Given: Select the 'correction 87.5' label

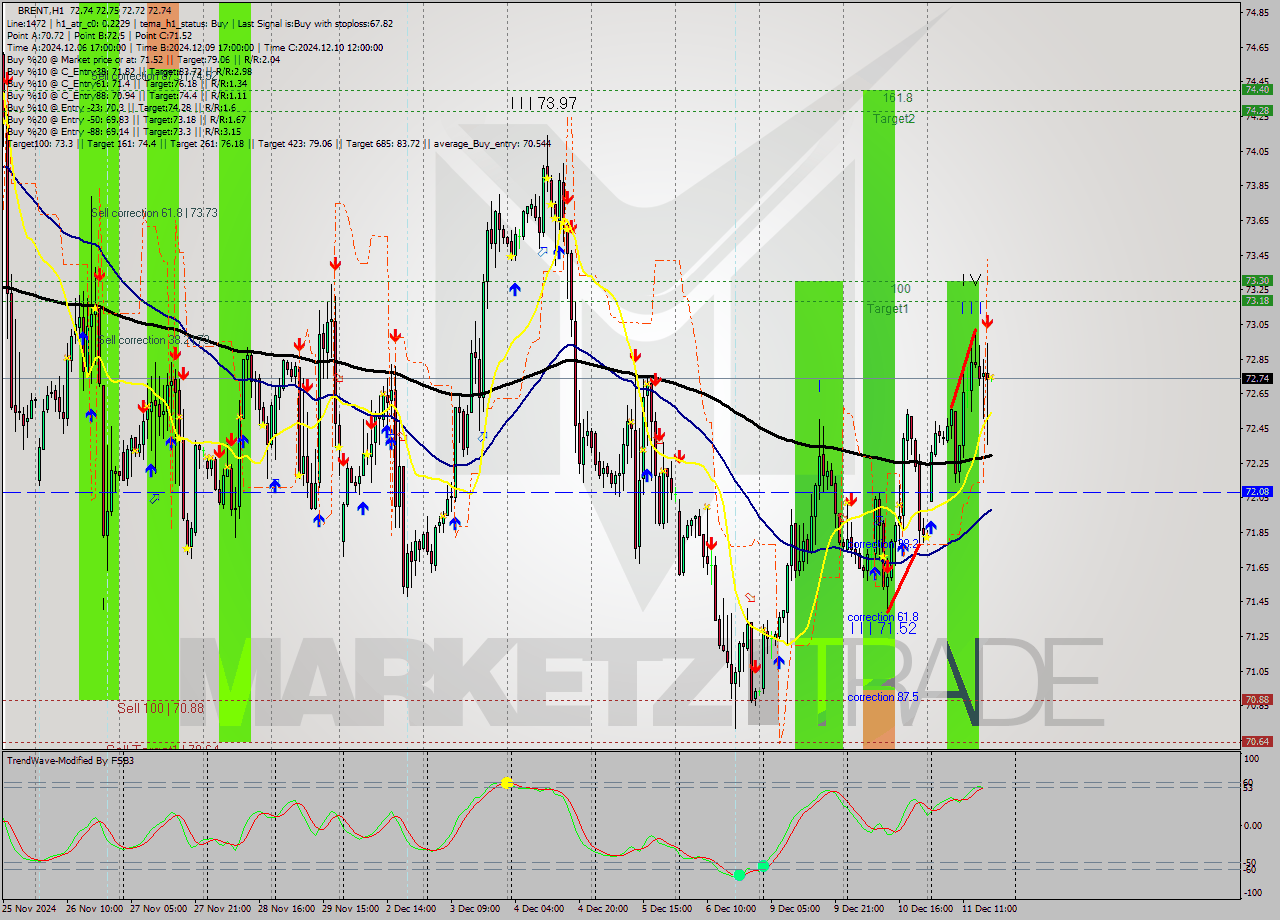Looking at the screenshot, I should 882,697.
